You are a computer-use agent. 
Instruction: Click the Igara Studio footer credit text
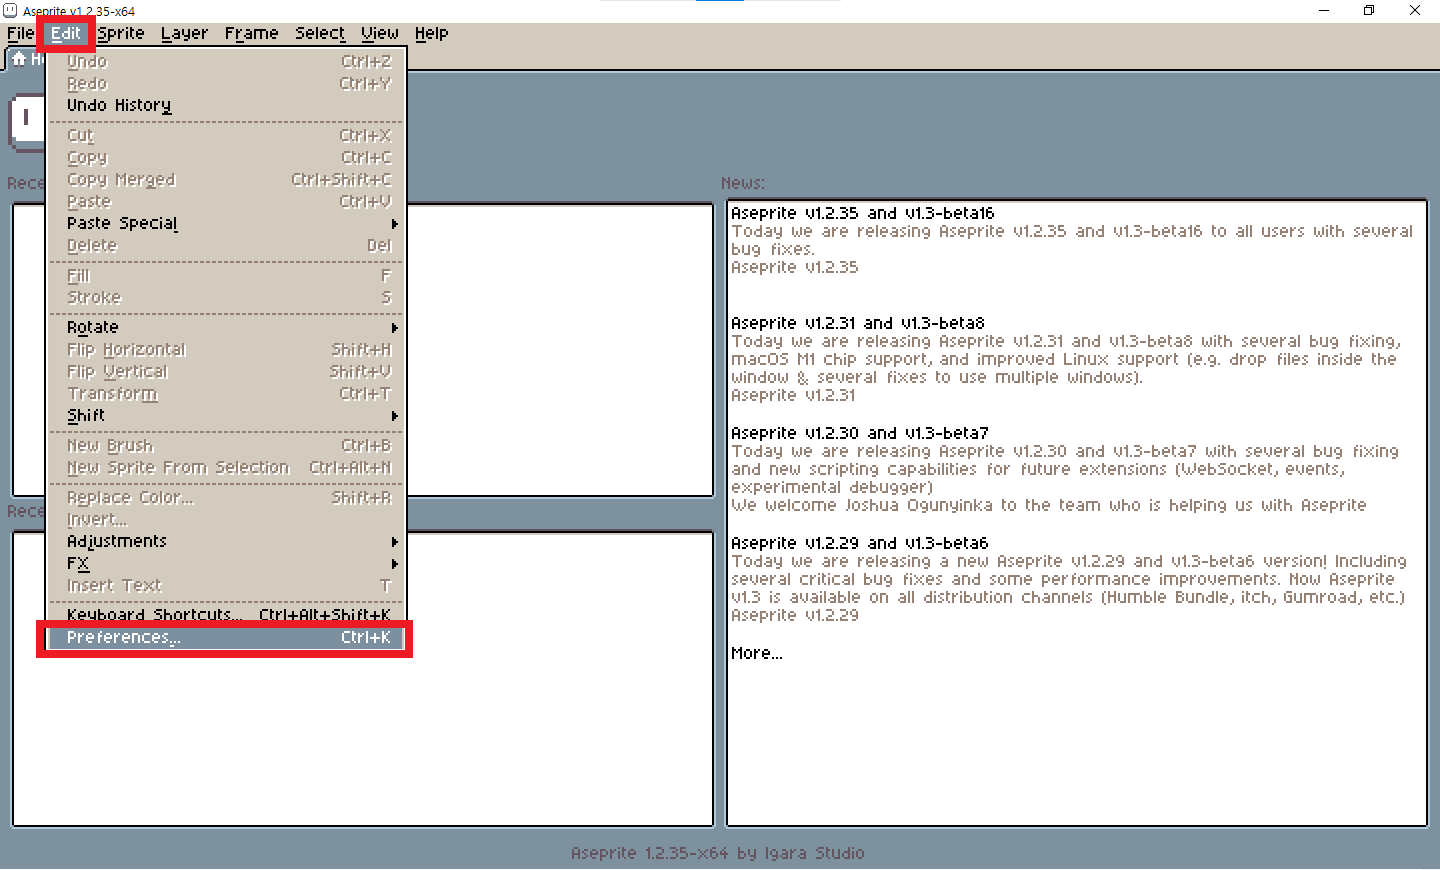[x=814, y=853]
